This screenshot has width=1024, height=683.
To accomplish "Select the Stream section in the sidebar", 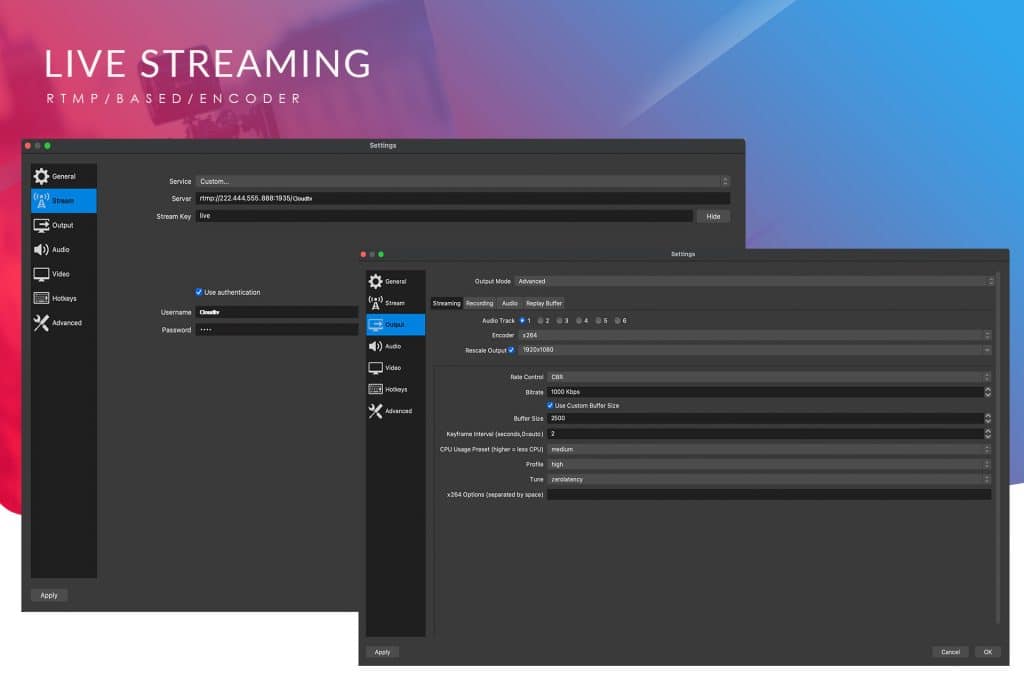I will 396,303.
